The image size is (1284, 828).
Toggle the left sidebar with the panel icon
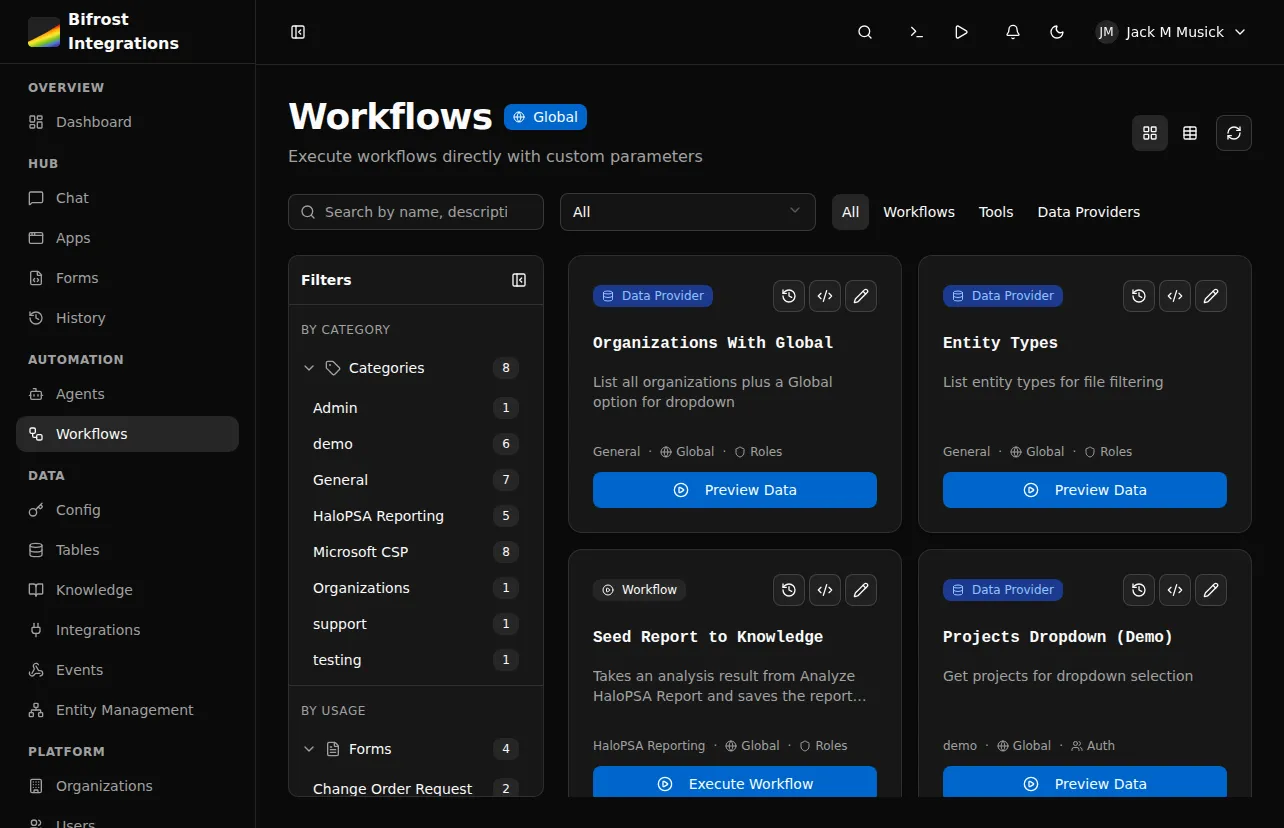pos(297,32)
